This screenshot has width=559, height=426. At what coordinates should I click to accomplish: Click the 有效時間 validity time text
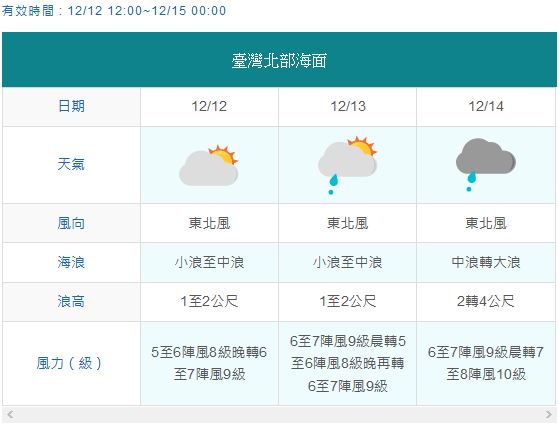pyautogui.click(x=114, y=10)
